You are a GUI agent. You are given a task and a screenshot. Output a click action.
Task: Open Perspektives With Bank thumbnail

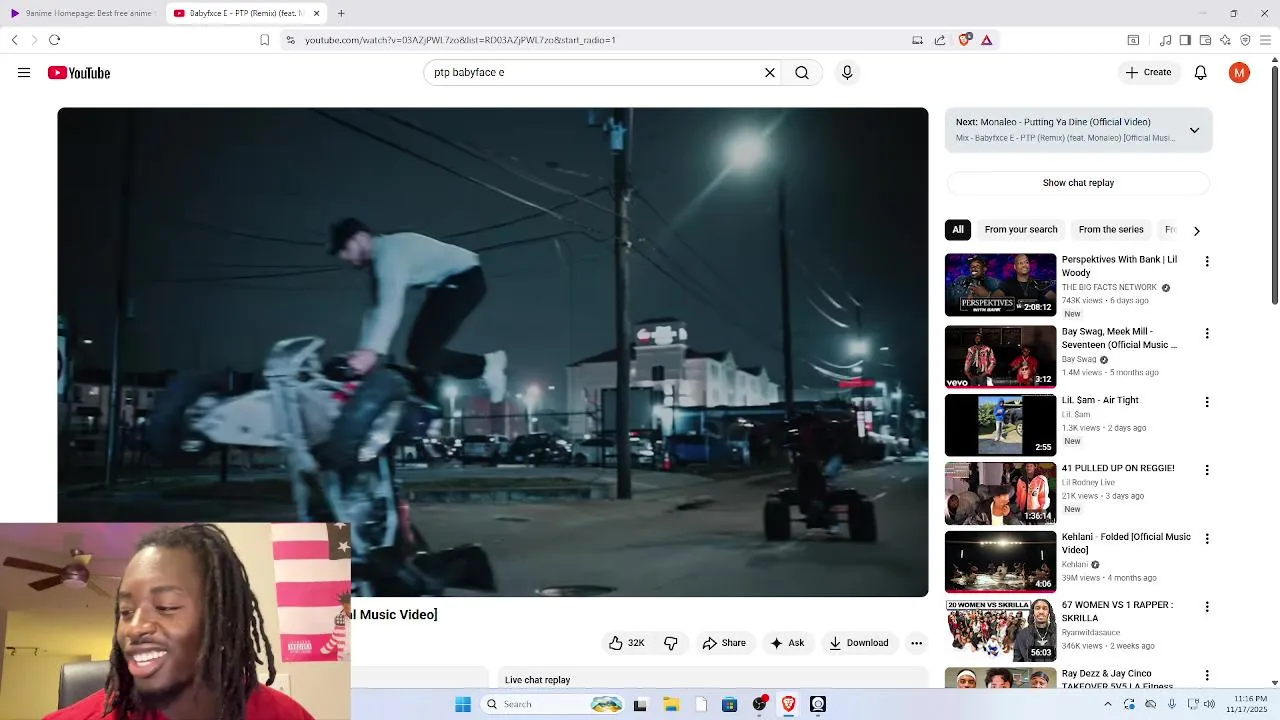point(1000,285)
